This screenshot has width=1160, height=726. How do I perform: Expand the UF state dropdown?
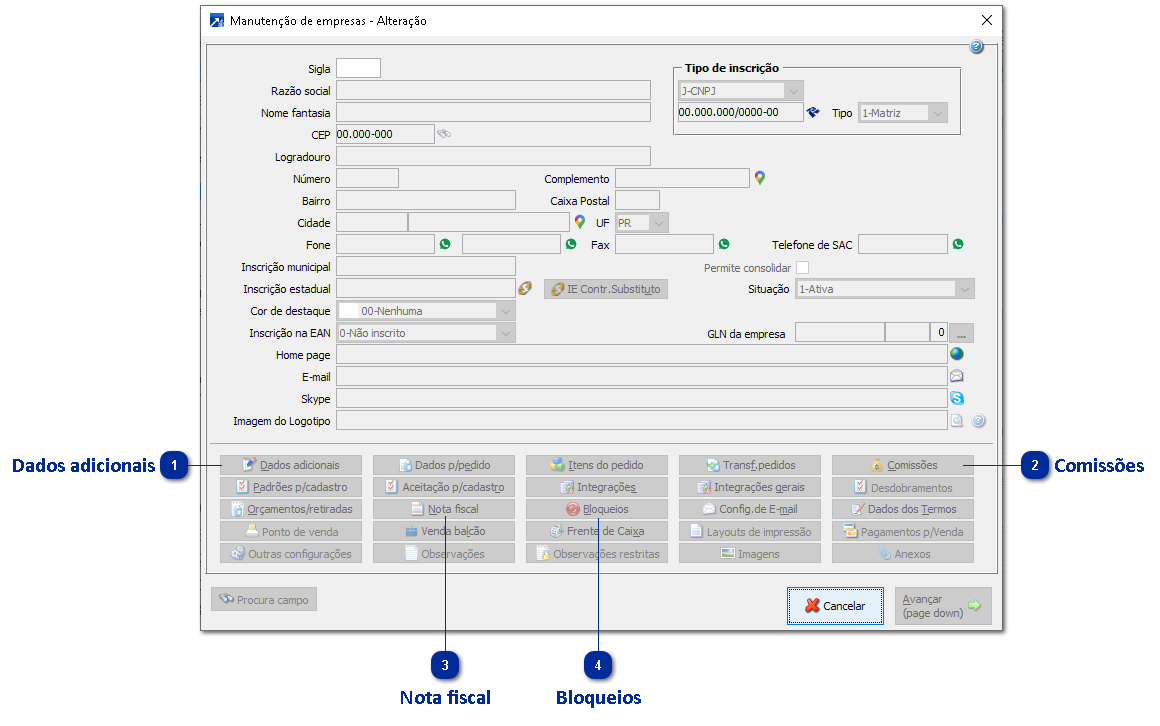click(x=658, y=223)
